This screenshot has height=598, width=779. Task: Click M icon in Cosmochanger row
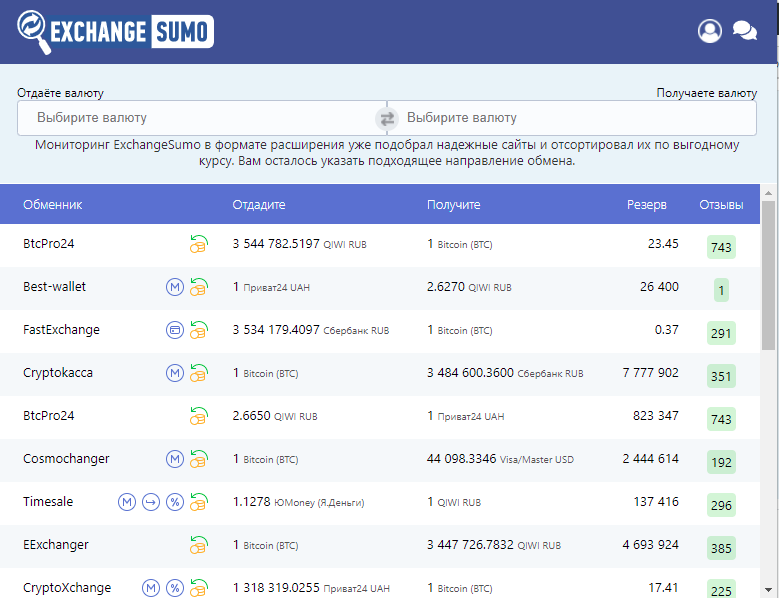(175, 459)
